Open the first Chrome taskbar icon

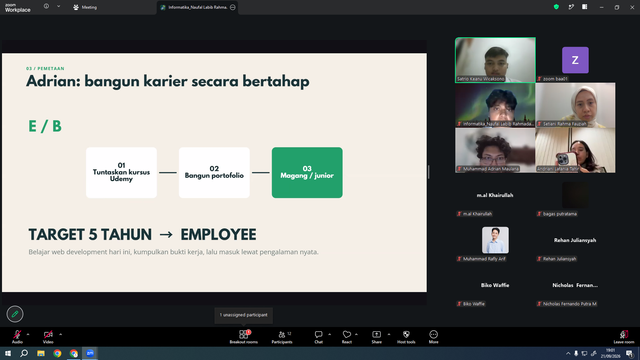coord(57,353)
